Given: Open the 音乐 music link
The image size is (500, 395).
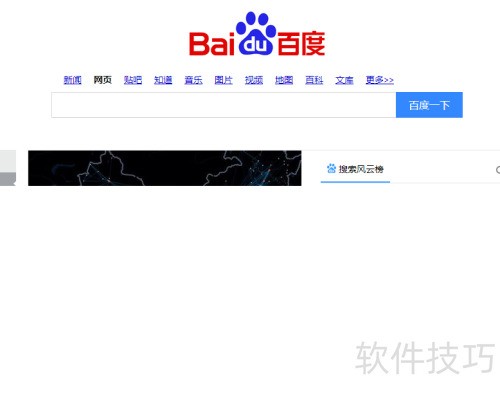Looking at the screenshot, I should tap(193, 80).
